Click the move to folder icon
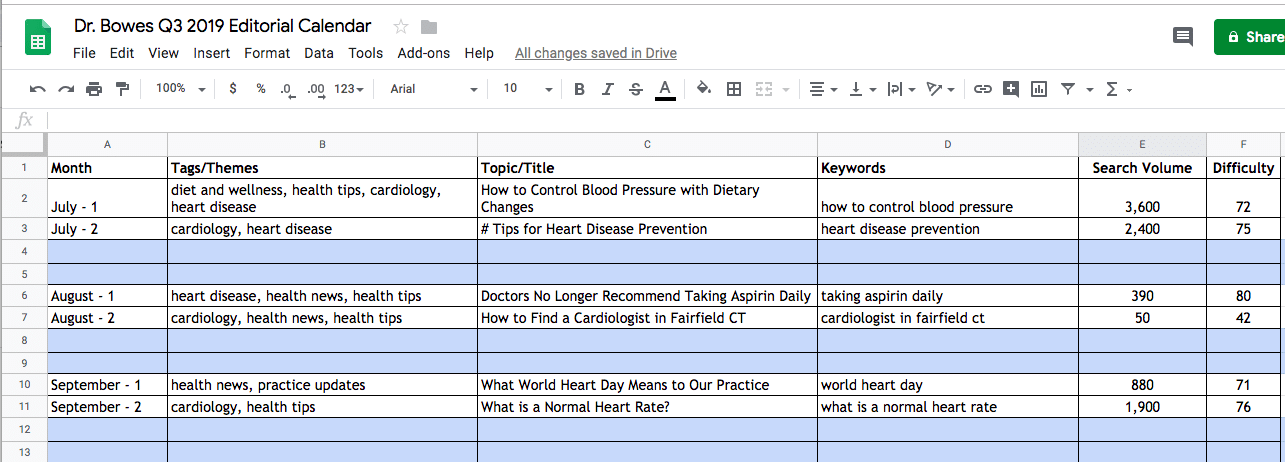1285x462 pixels. pyautogui.click(x=429, y=26)
